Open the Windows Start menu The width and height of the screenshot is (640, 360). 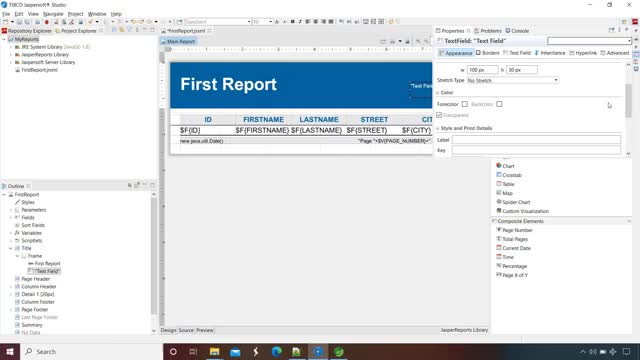click(10, 351)
